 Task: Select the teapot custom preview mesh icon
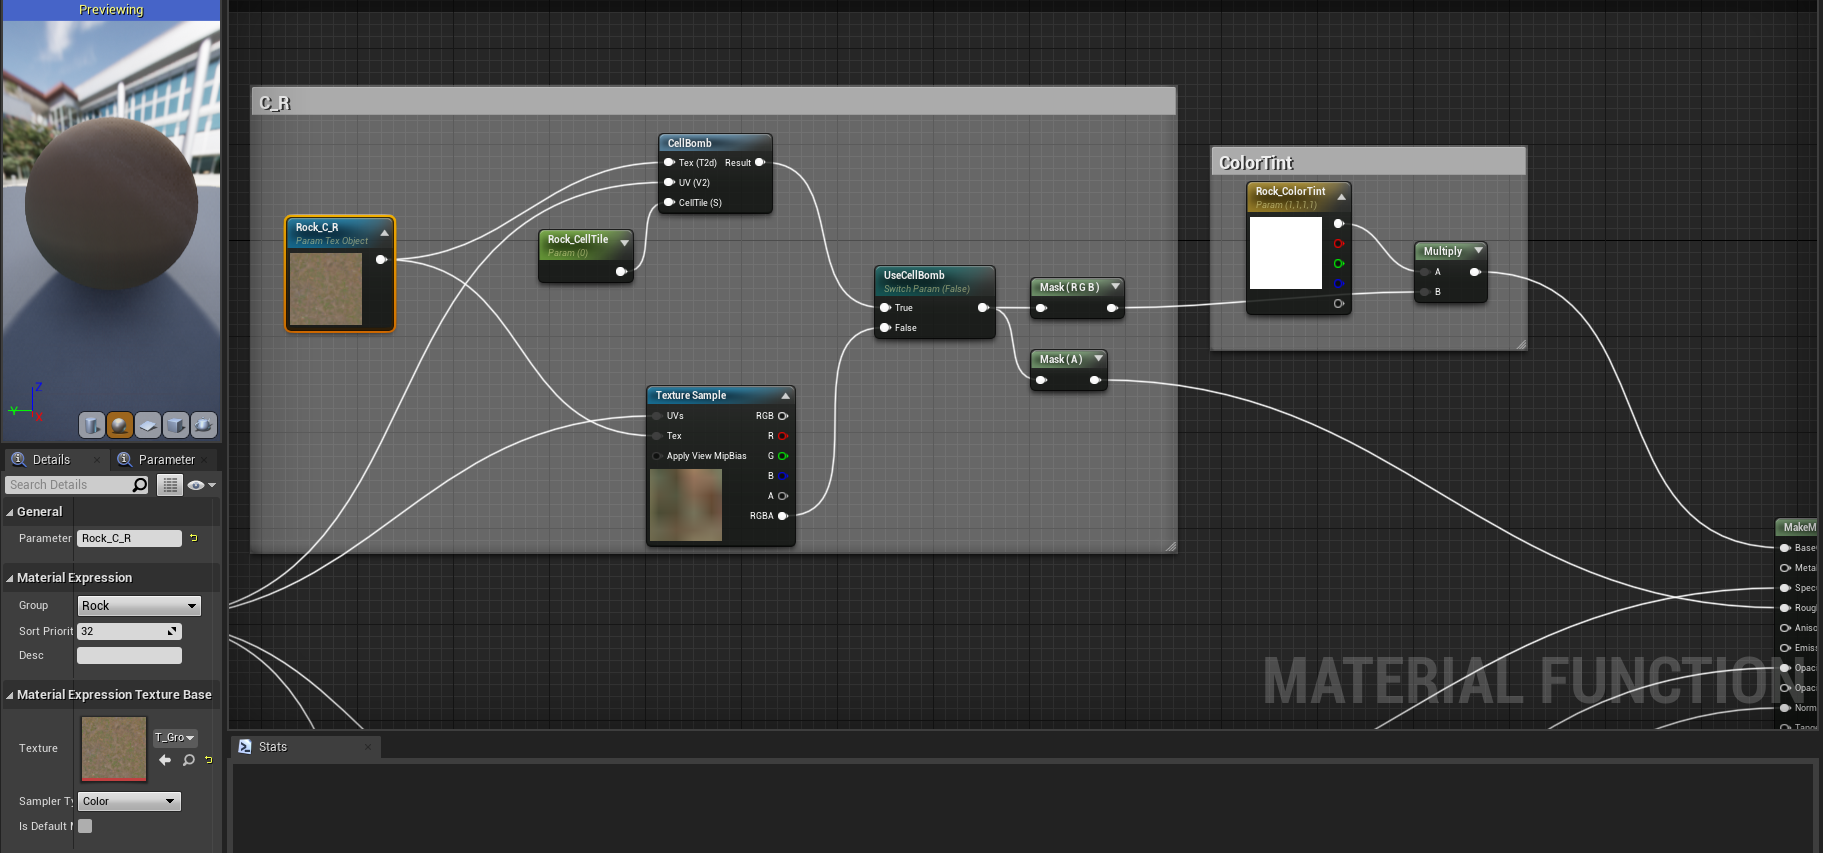[x=204, y=426]
